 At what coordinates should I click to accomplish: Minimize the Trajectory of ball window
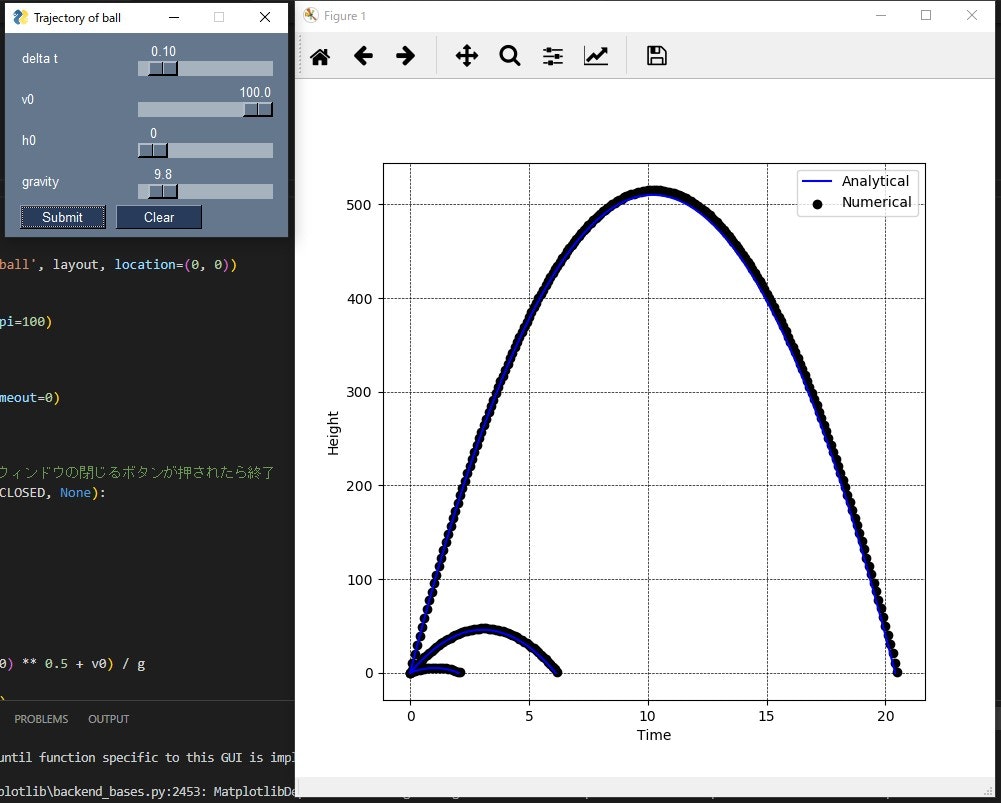point(174,17)
